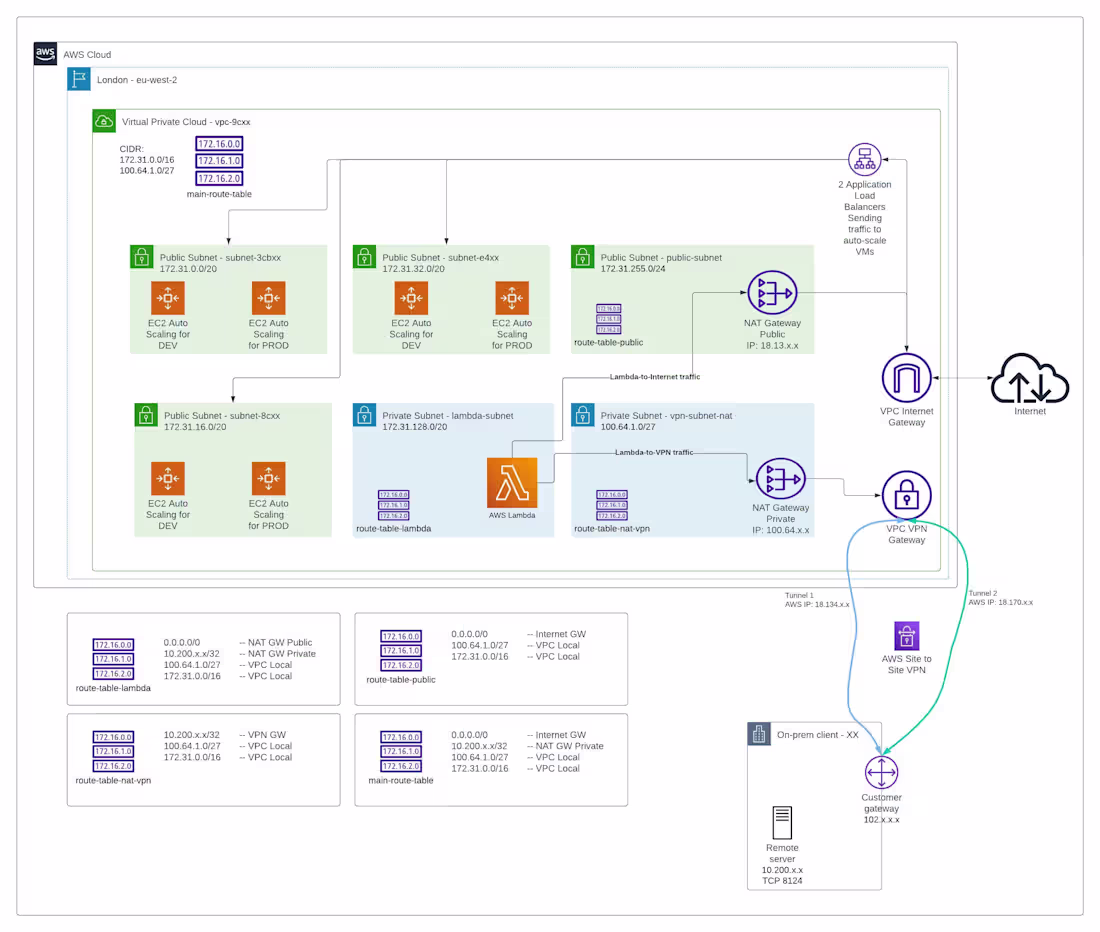Click the NAT Gateway Private icon

[x=781, y=478]
